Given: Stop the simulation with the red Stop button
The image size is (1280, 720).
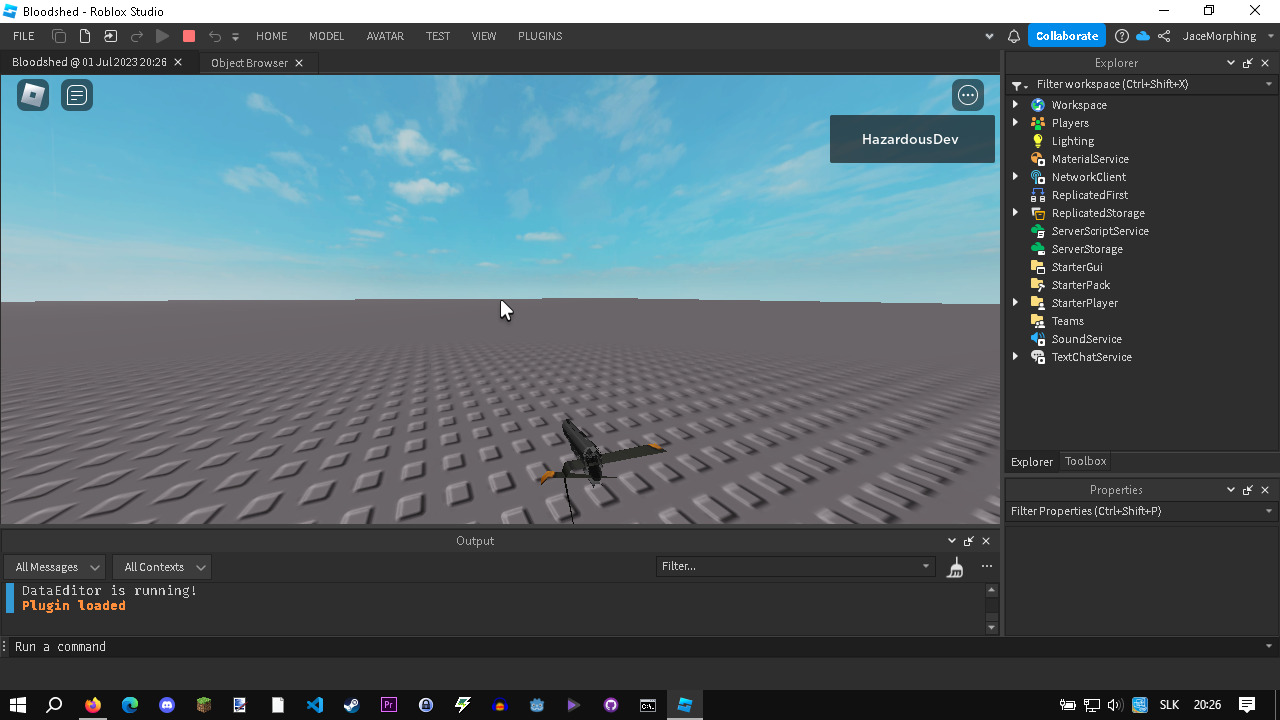Looking at the screenshot, I should (188, 36).
